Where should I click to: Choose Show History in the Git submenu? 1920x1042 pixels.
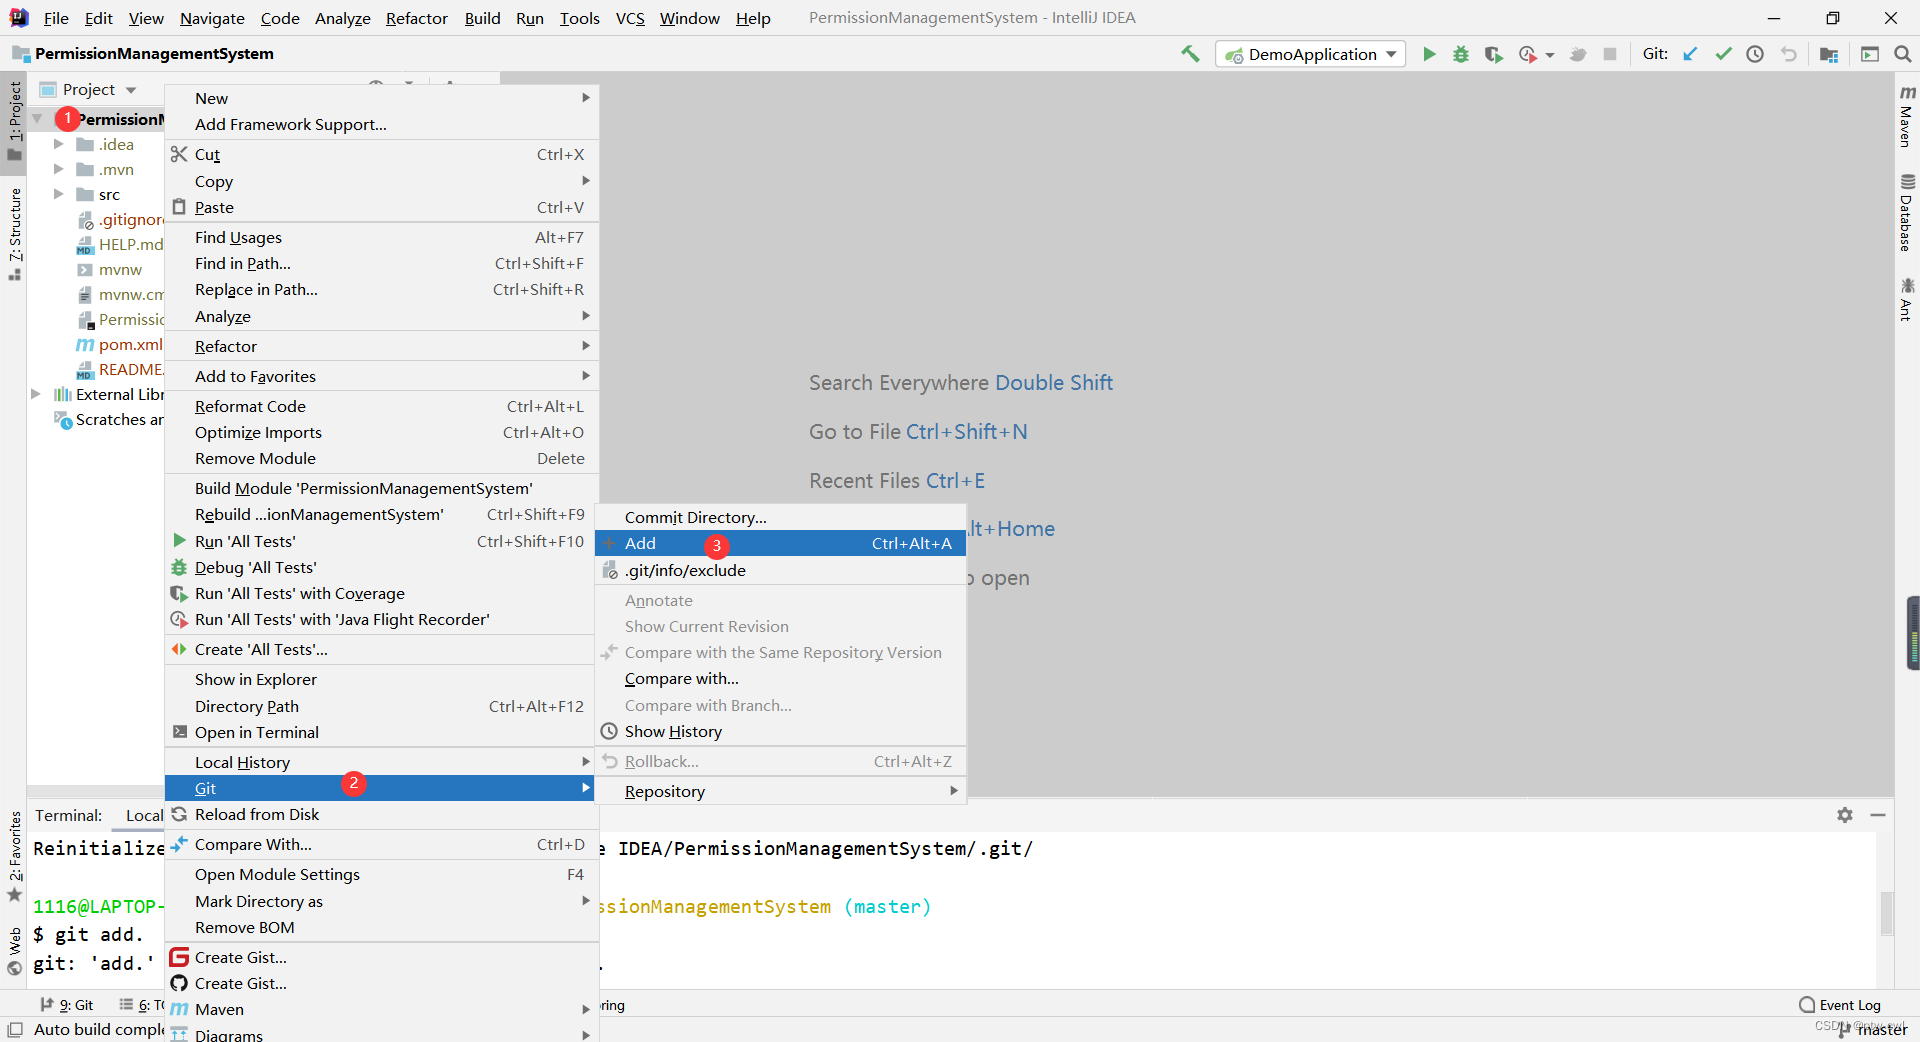[781, 731]
